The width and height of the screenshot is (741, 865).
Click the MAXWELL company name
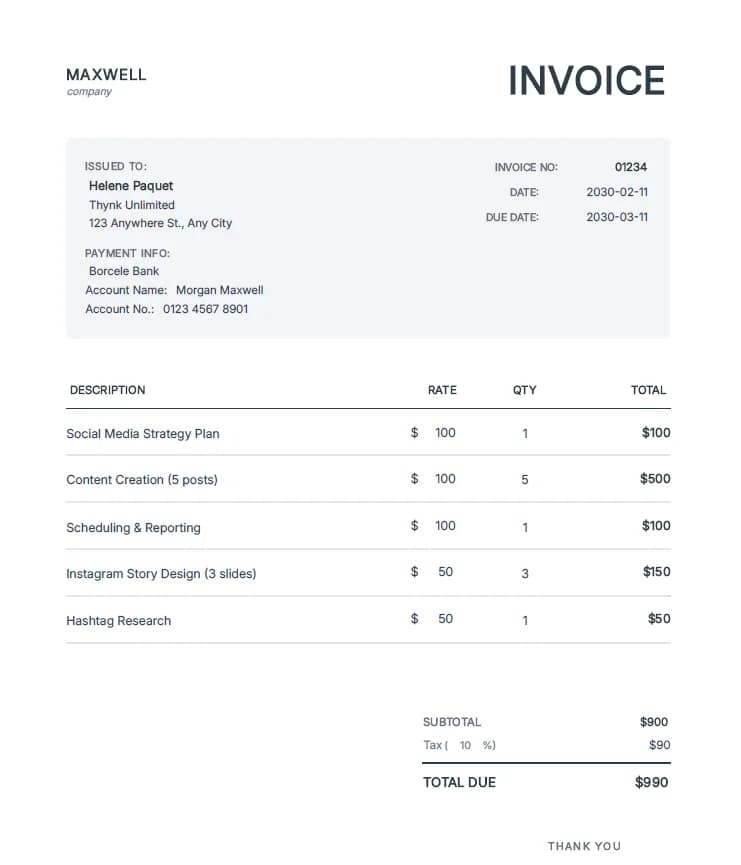(106, 74)
